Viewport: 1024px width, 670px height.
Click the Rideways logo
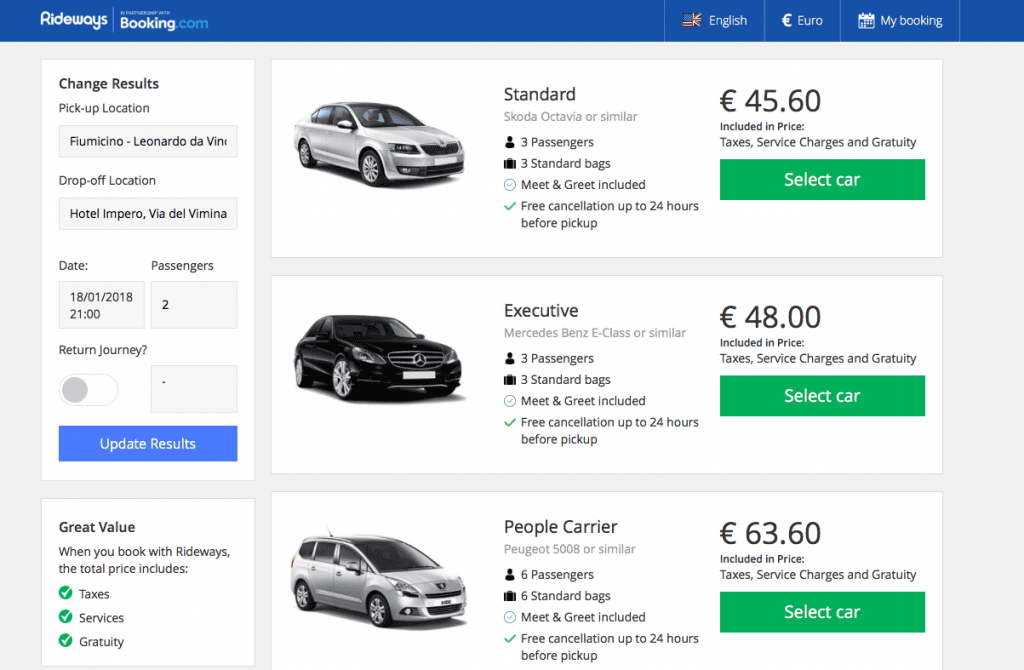pyautogui.click(x=74, y=20)
